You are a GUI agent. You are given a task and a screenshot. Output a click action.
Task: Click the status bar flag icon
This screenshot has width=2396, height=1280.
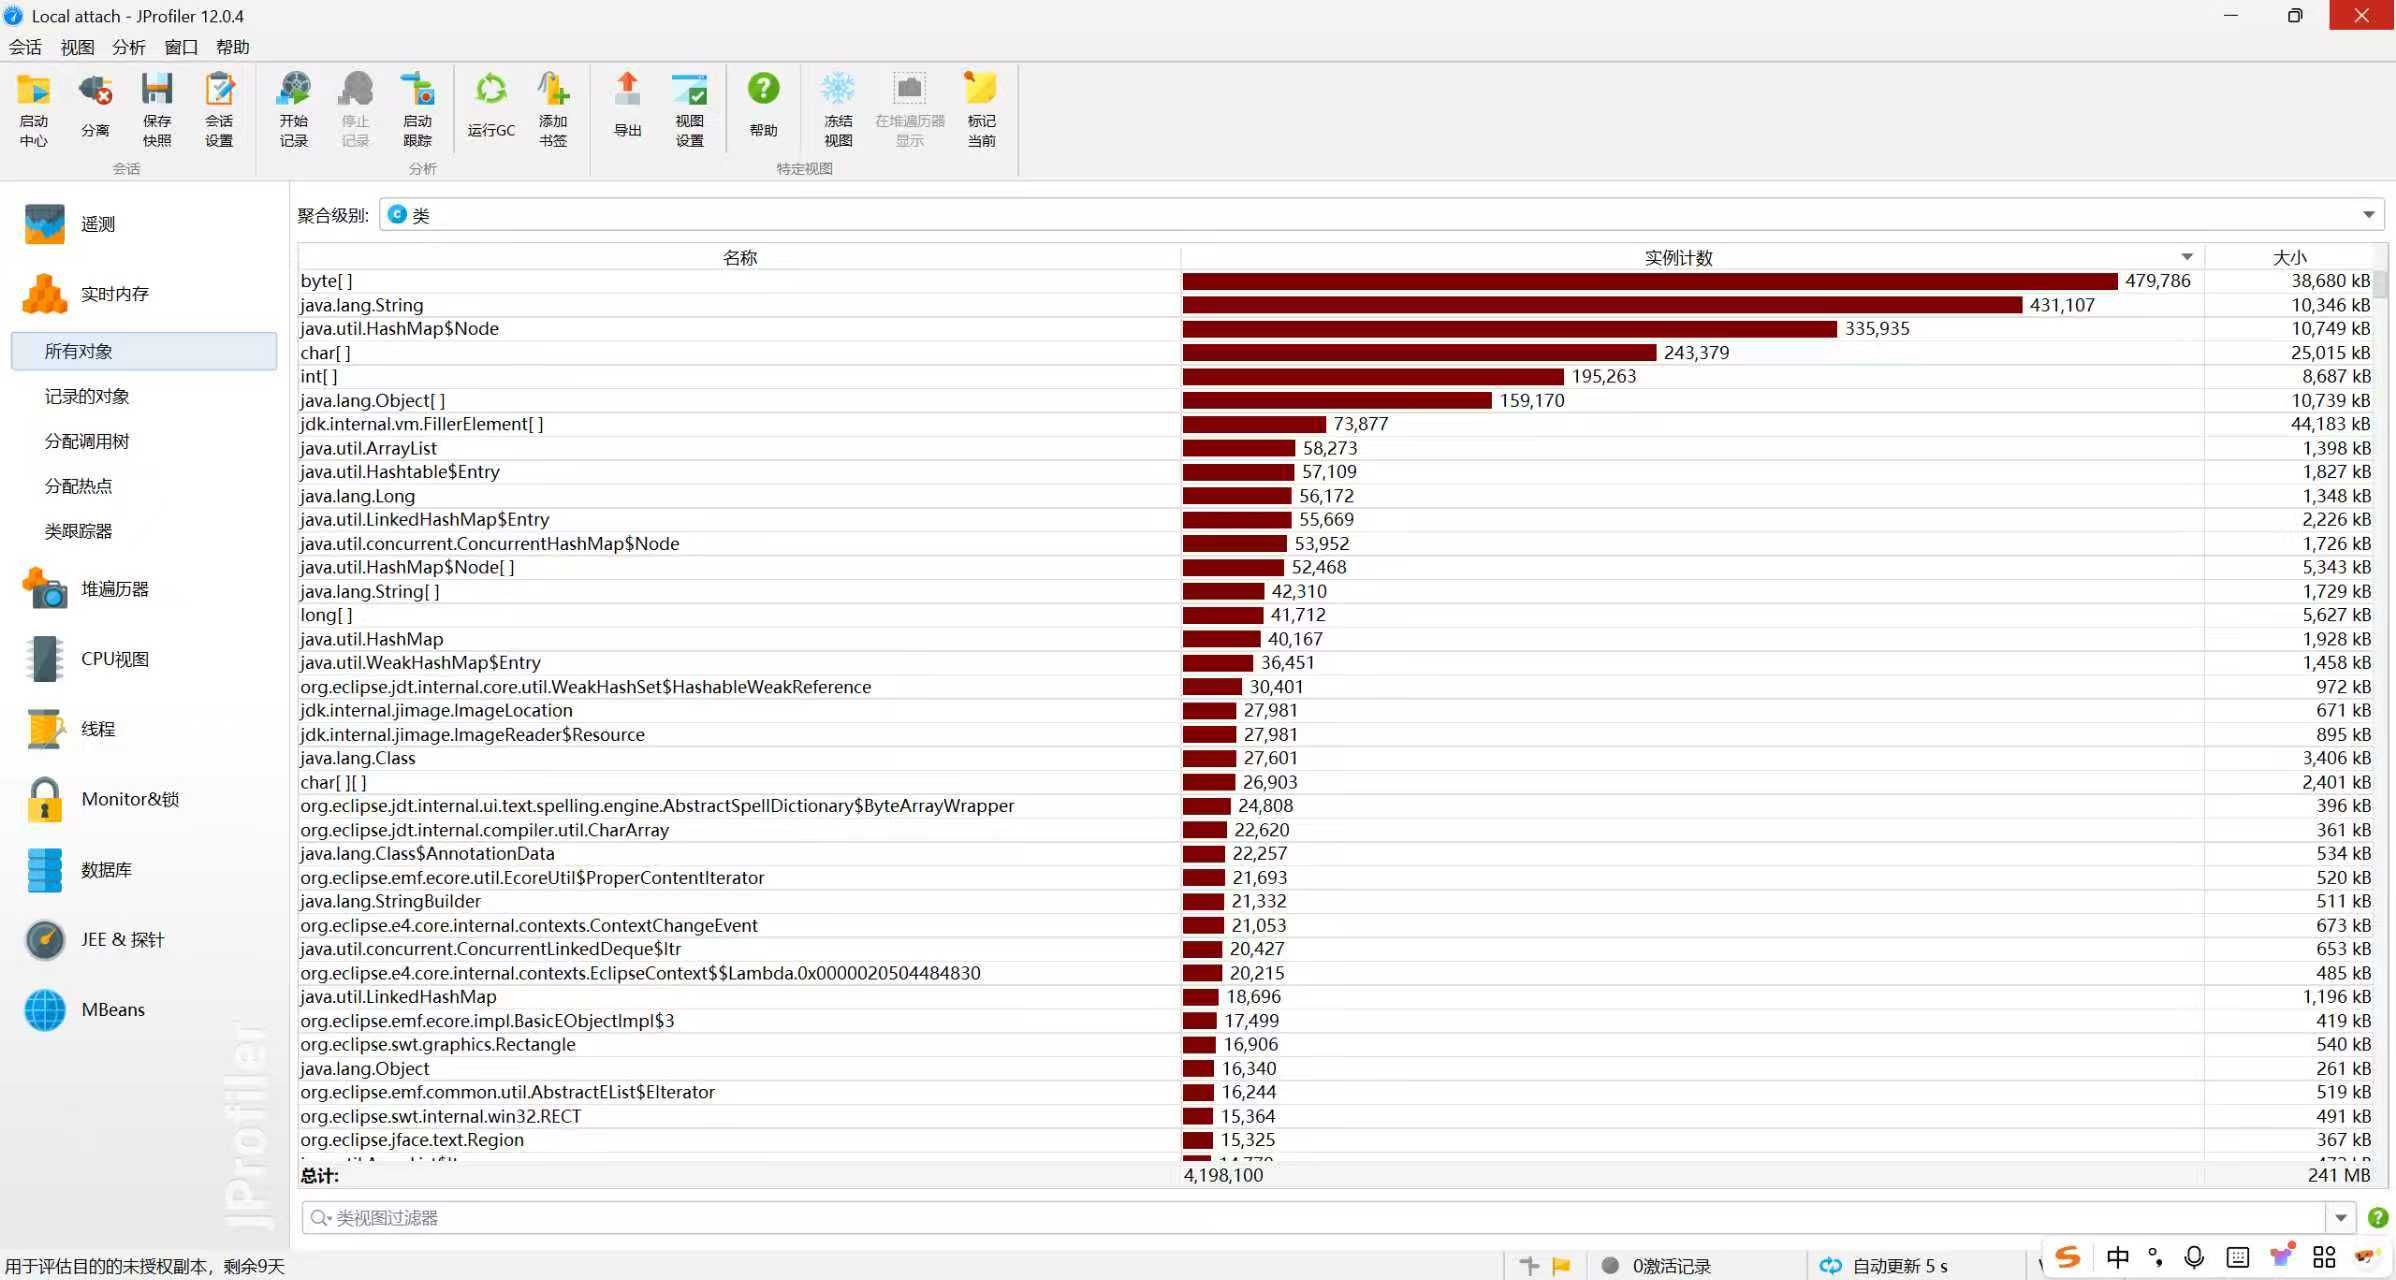coord(1561,1266)
